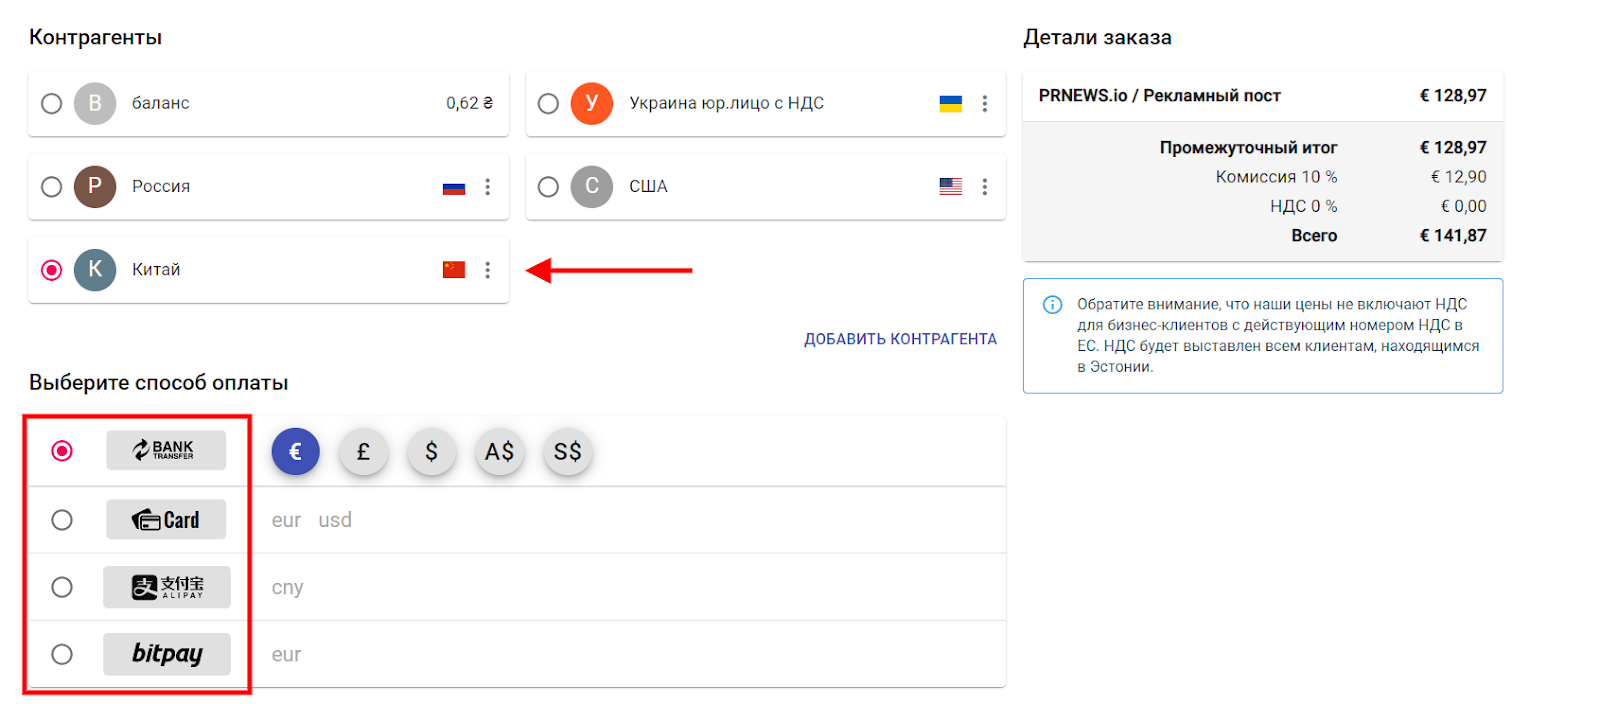
Task: Choose Card payment radio button
Action: (62, 520)
